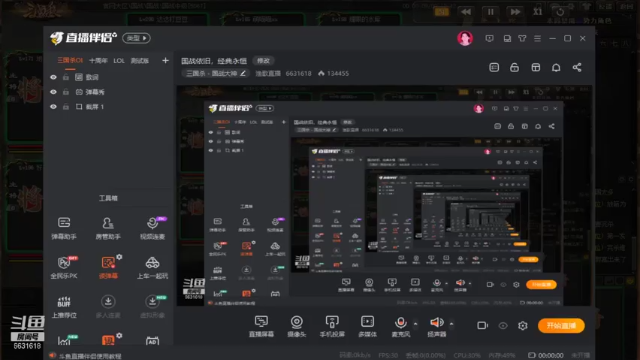
Task: Expand the microphone options arrow
Action: (416, 324)
